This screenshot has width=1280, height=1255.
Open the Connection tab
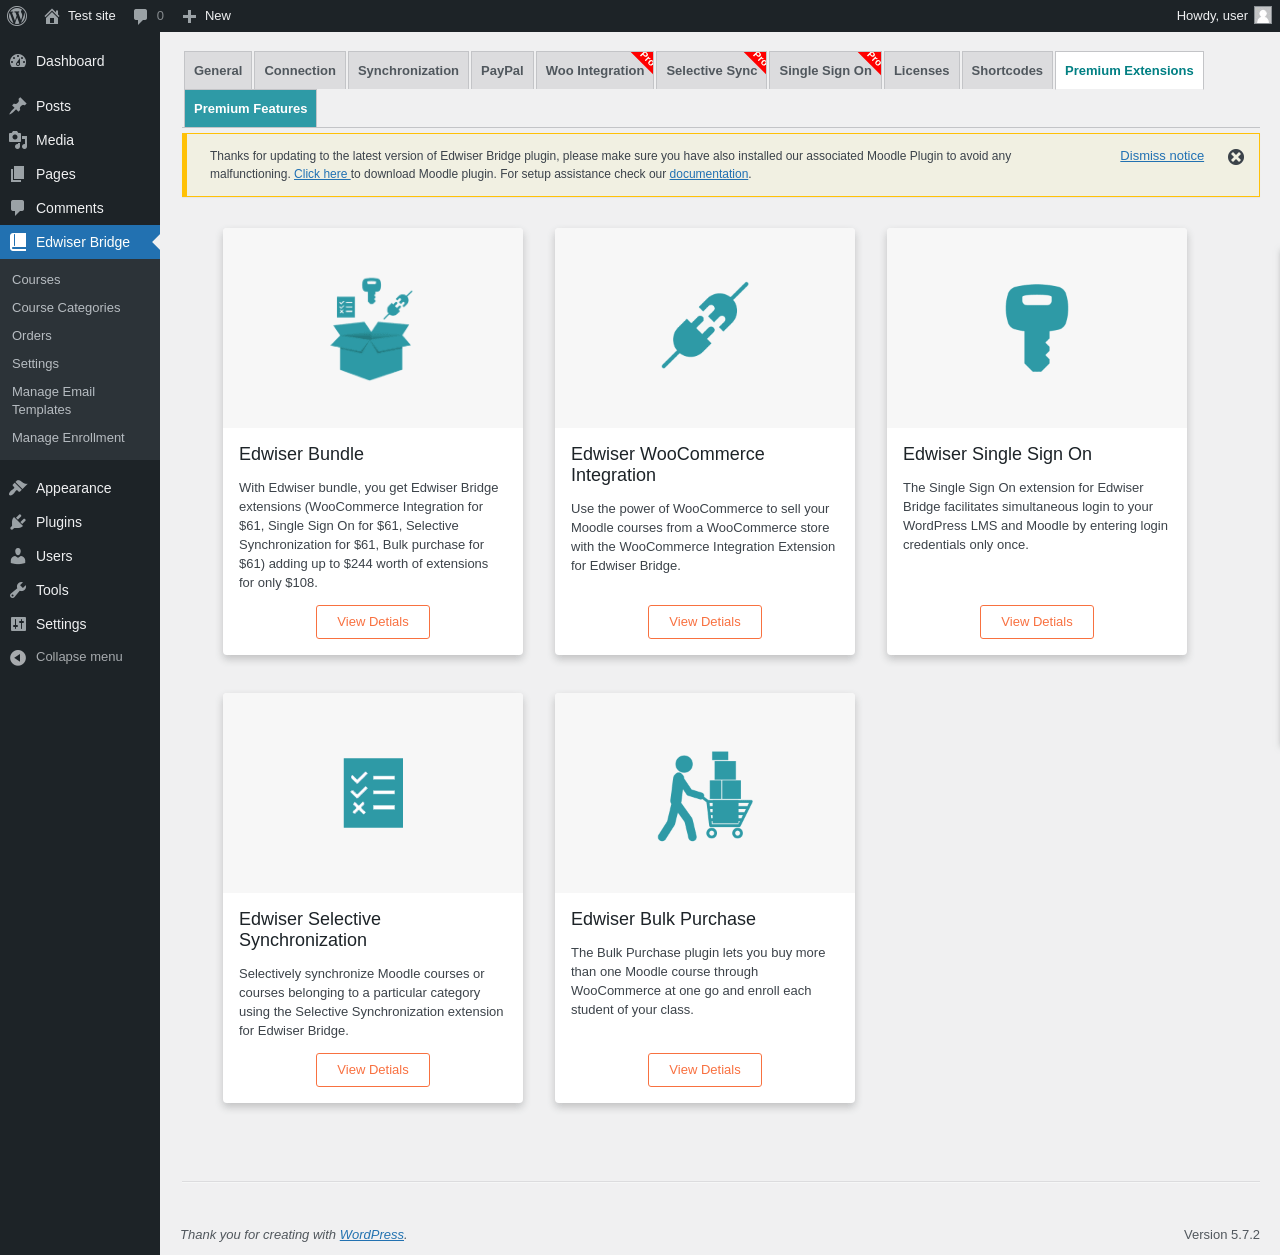click(300, 70)
